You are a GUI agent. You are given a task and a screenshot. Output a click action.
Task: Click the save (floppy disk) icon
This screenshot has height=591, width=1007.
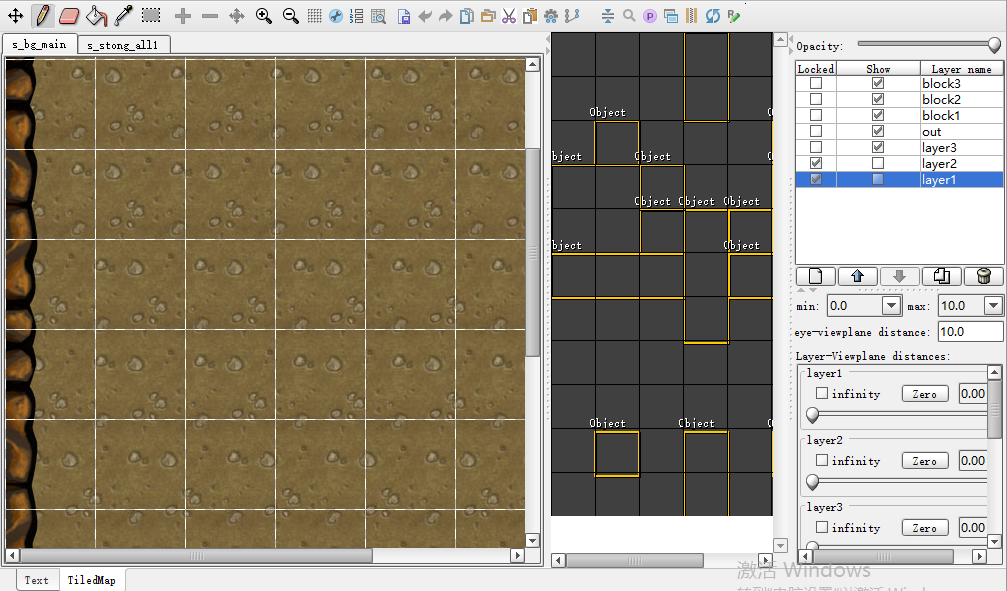(404, 17)
